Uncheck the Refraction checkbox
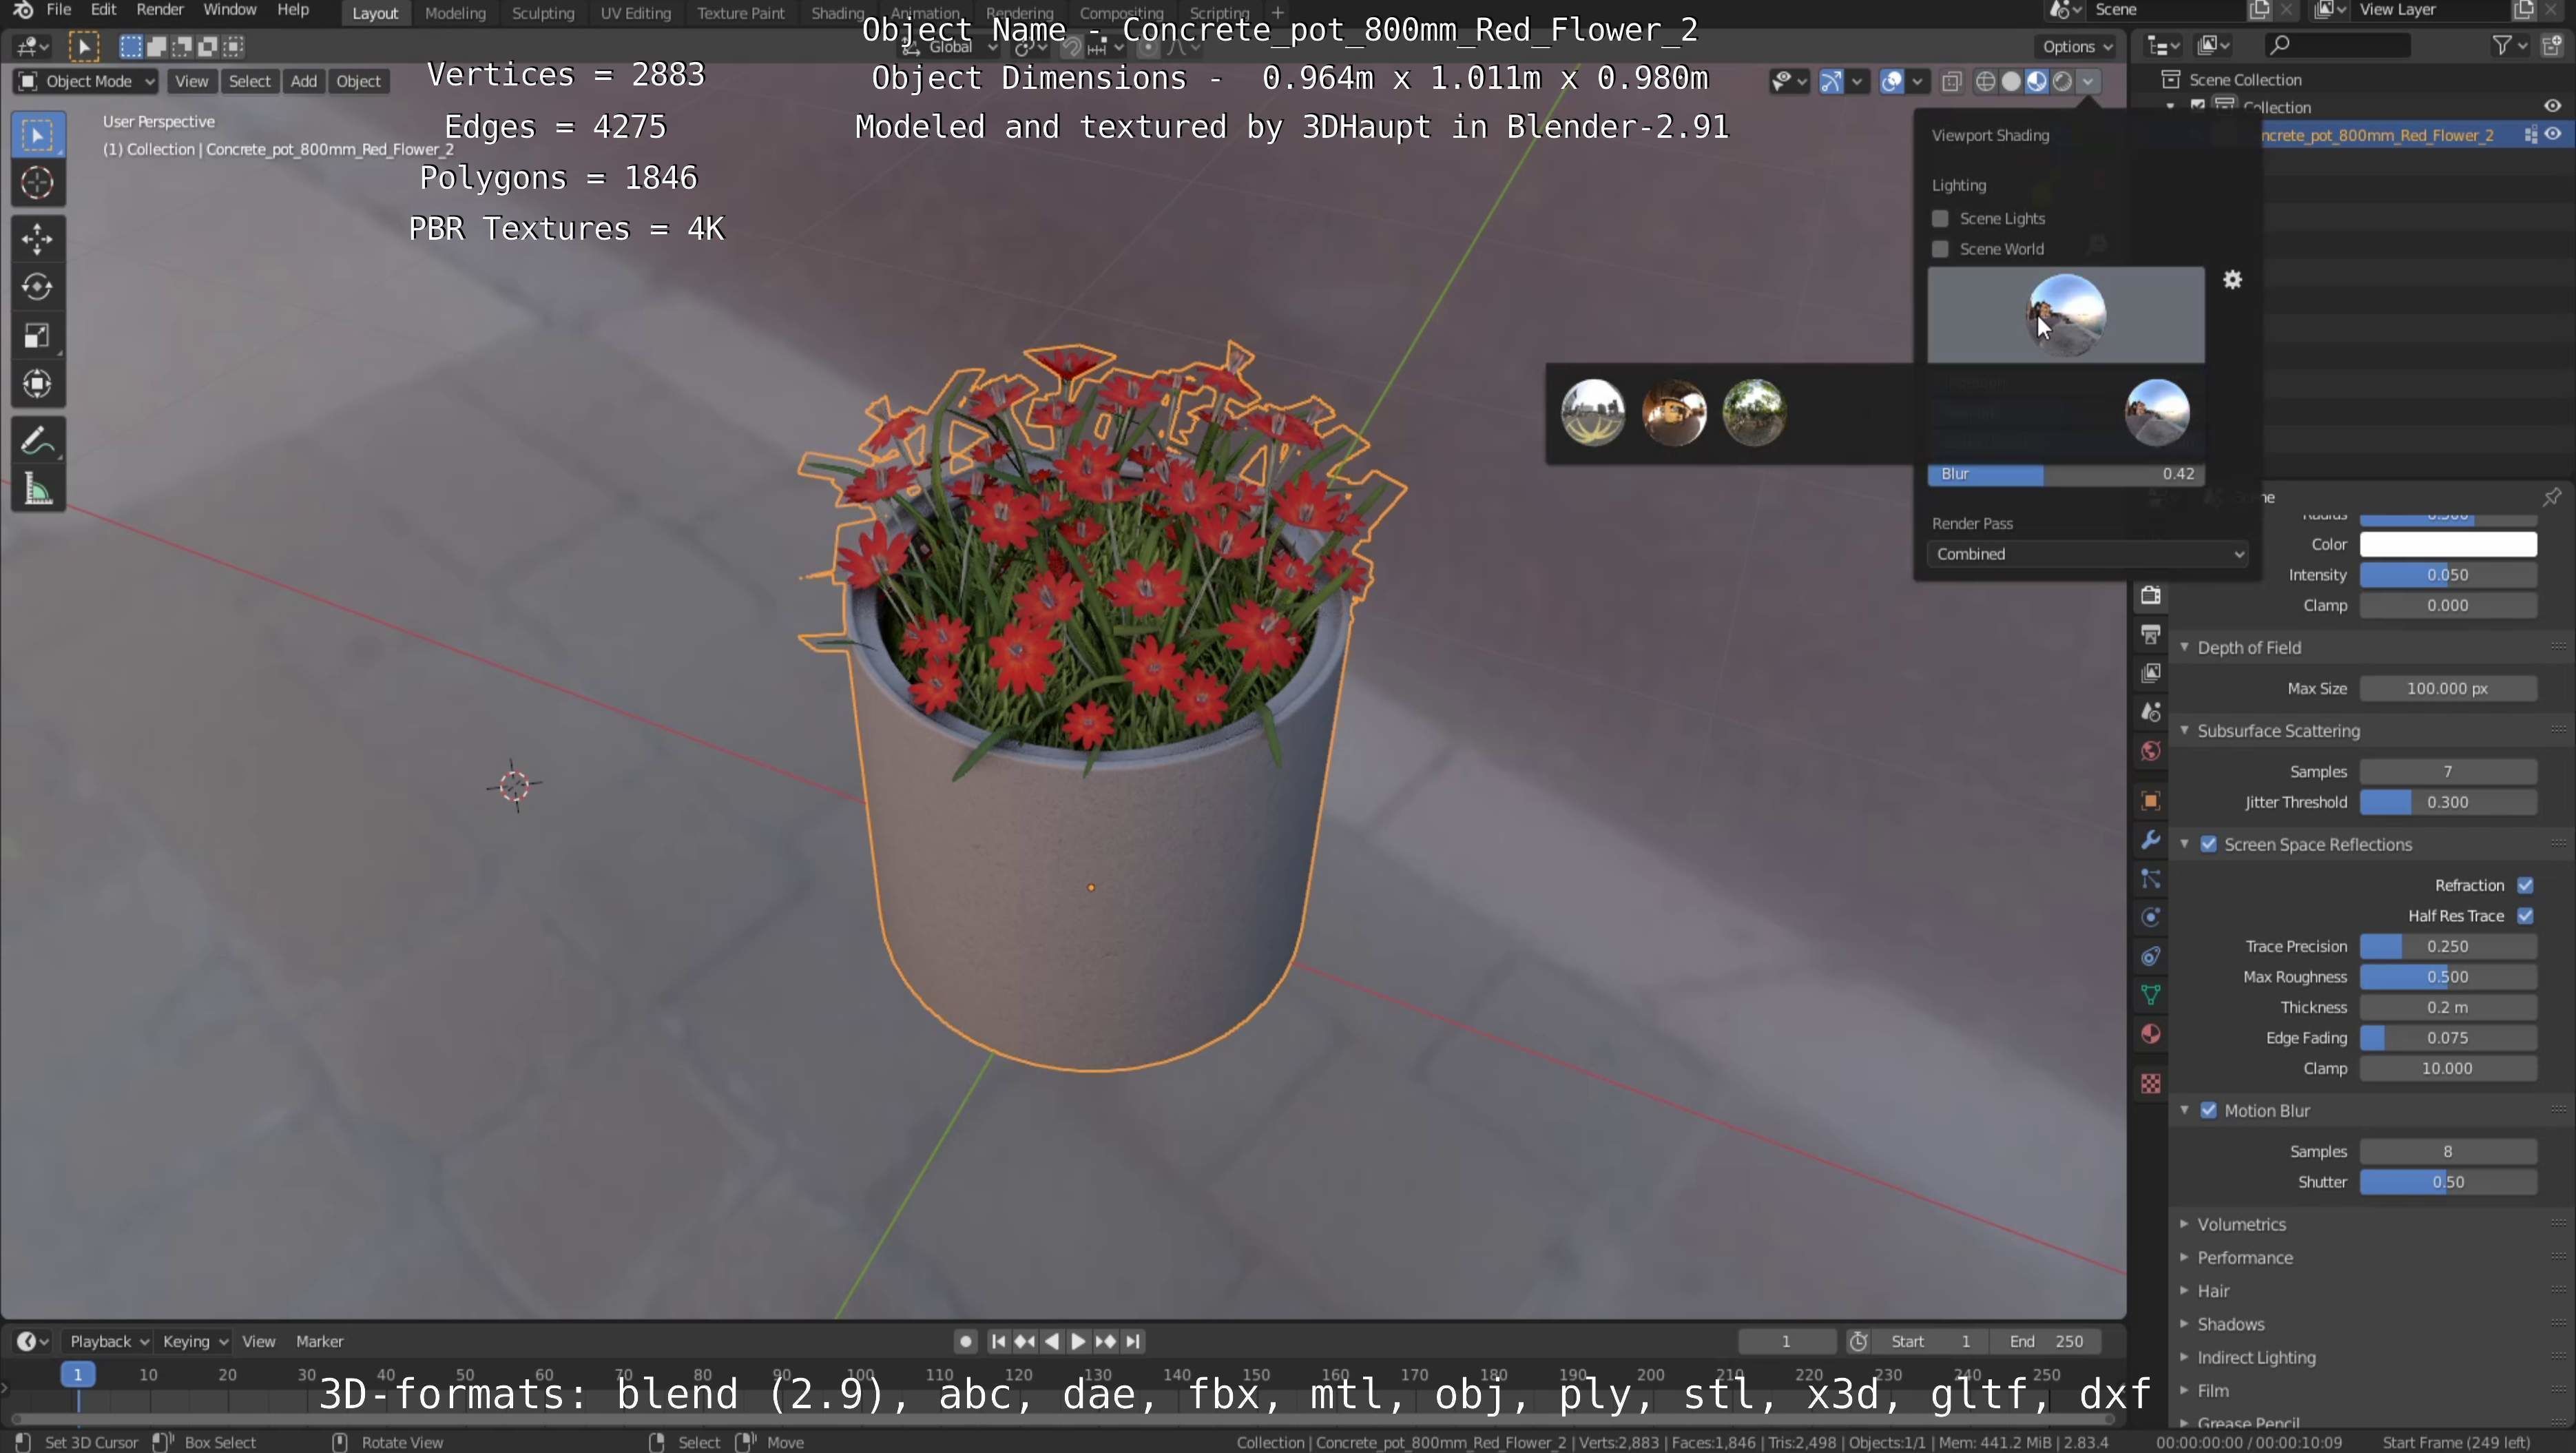The width and height of the screenshot is (2576, 1453). pyautogui.click(x=2526, y=885)
